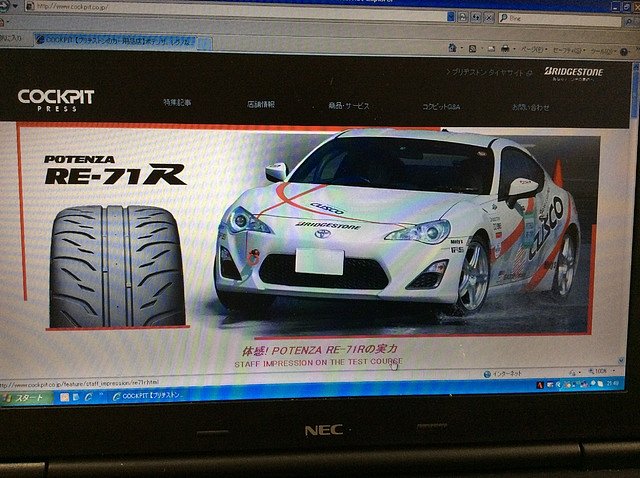Click the red Adobe tray icon

[540, 385]
